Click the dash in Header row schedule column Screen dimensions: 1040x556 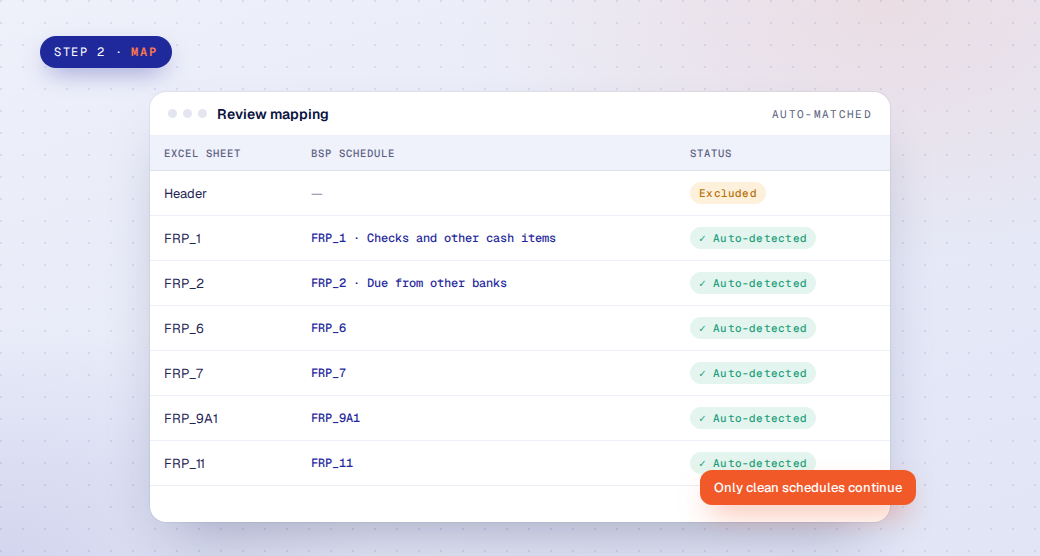[317, 194]
